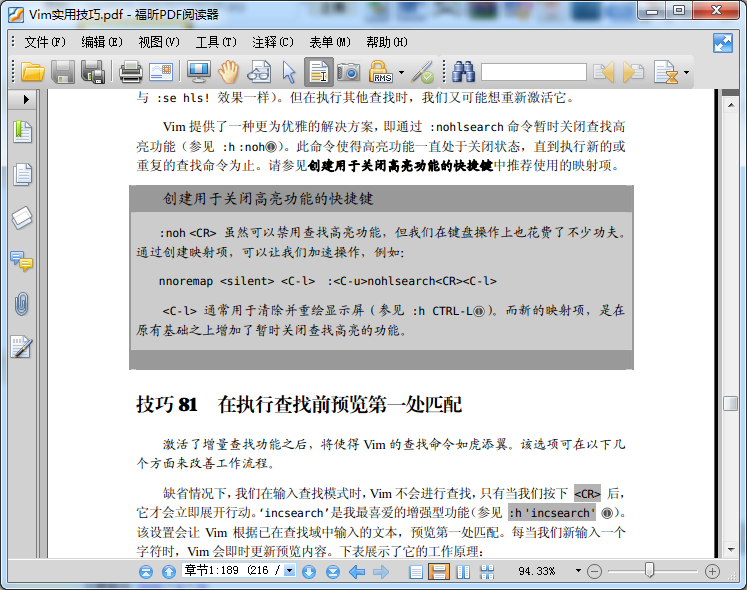The image size is (747, 590).
Task: Click the RMS lock protection icon
Action: click(x=380, y=72)
